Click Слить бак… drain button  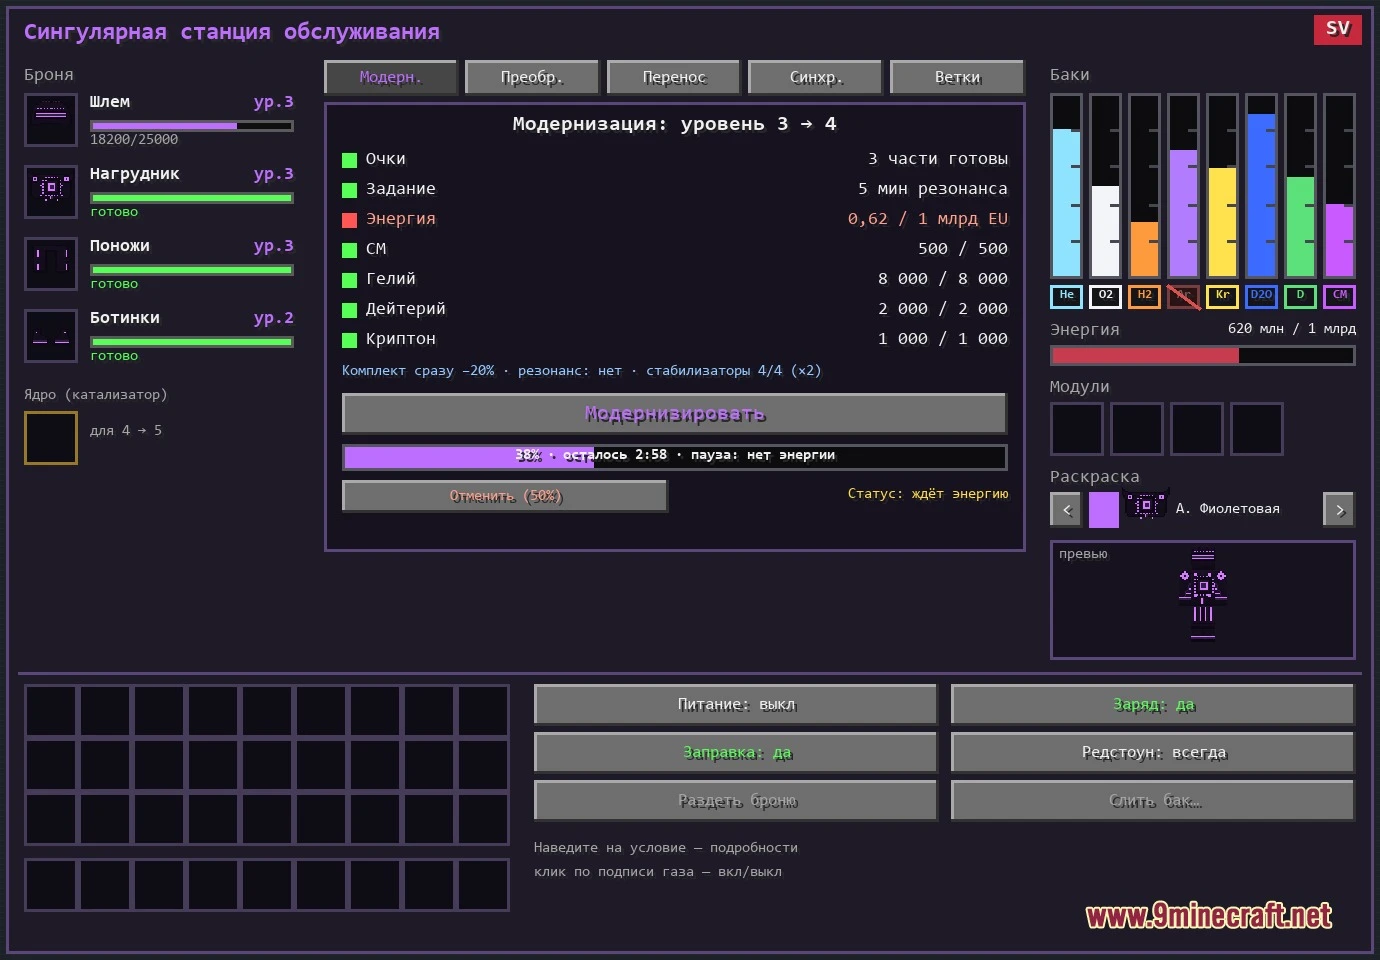[1153, 800]
